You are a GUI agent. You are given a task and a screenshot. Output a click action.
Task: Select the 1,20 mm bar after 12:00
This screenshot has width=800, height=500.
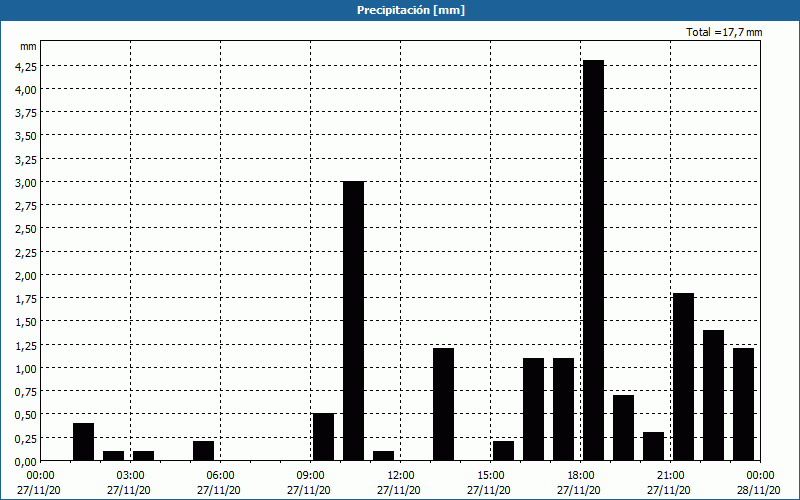443,405
